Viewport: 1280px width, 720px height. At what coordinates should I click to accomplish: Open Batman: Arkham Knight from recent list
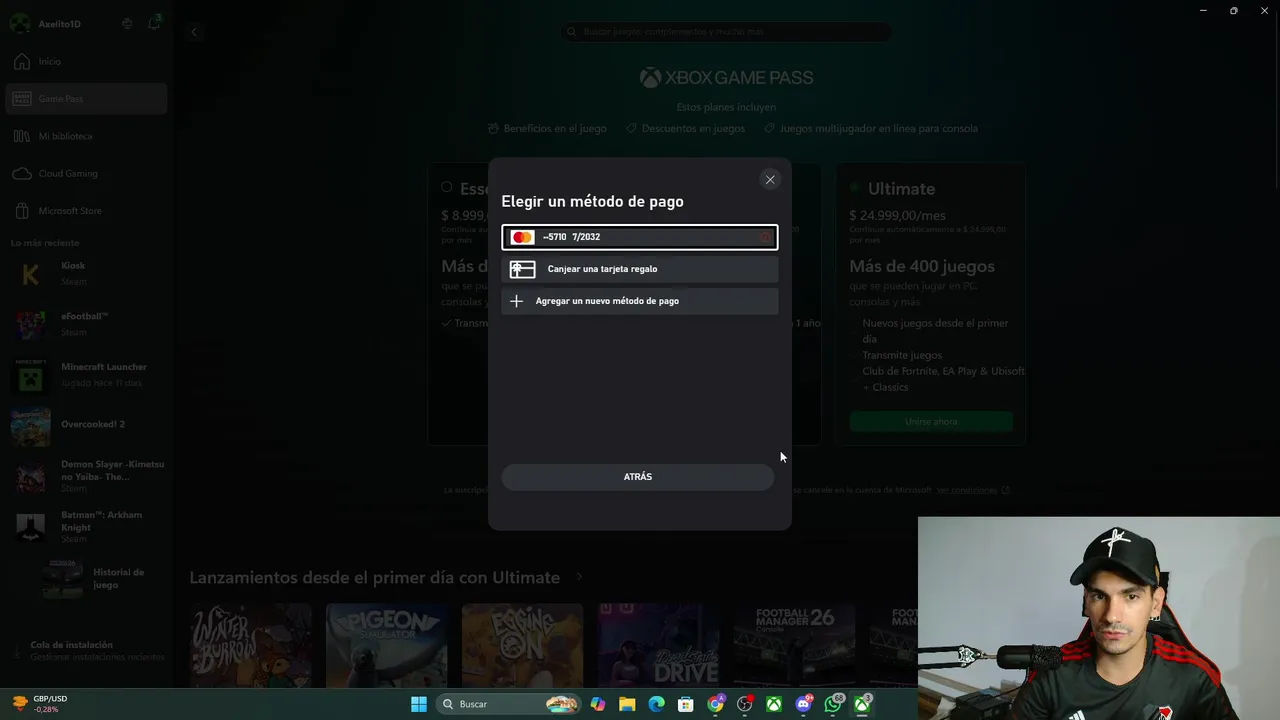86,526
